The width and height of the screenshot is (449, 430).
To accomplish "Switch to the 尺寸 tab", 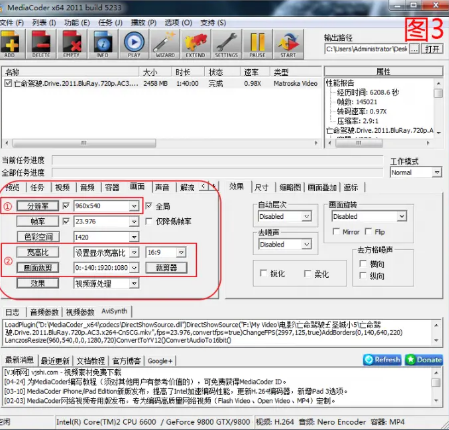I will coord(261,188).
